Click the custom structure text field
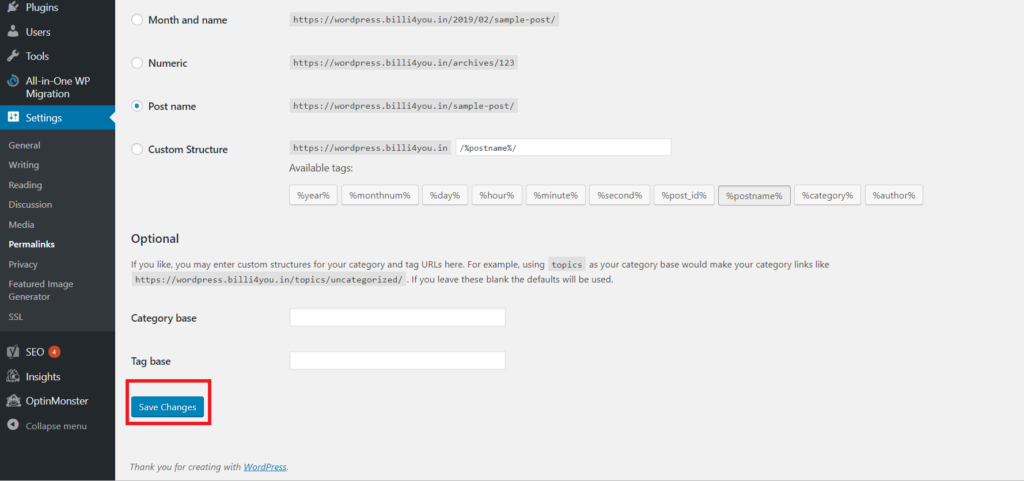 pos(563,147)
